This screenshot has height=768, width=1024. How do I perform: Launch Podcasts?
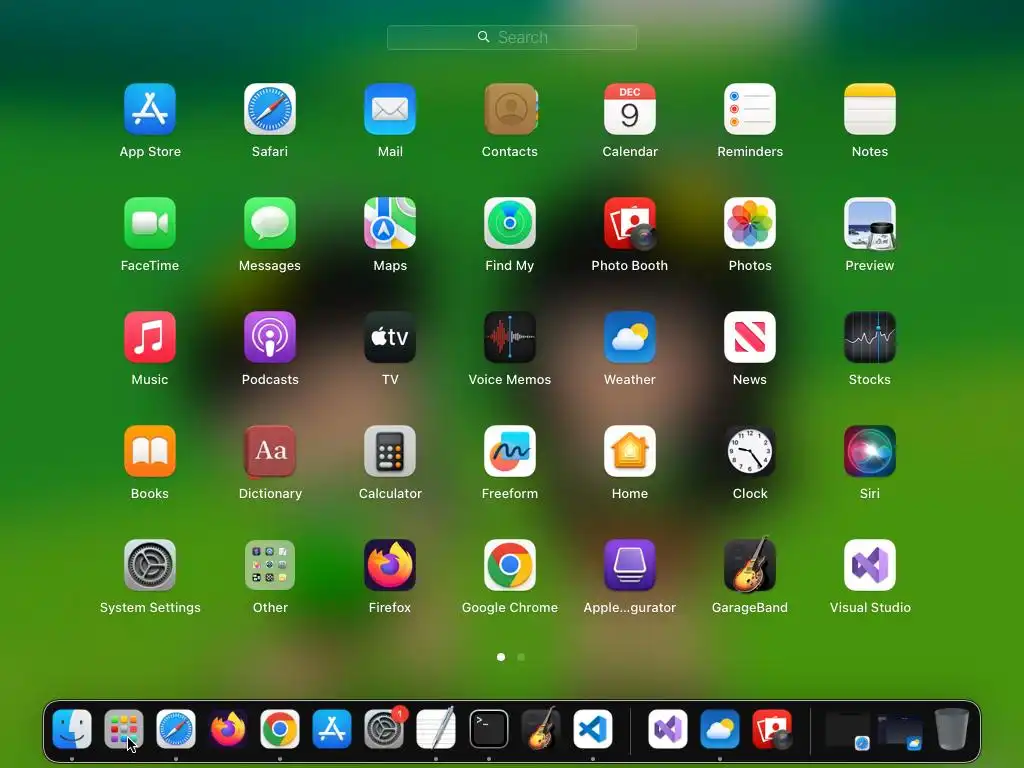point(270,337)
